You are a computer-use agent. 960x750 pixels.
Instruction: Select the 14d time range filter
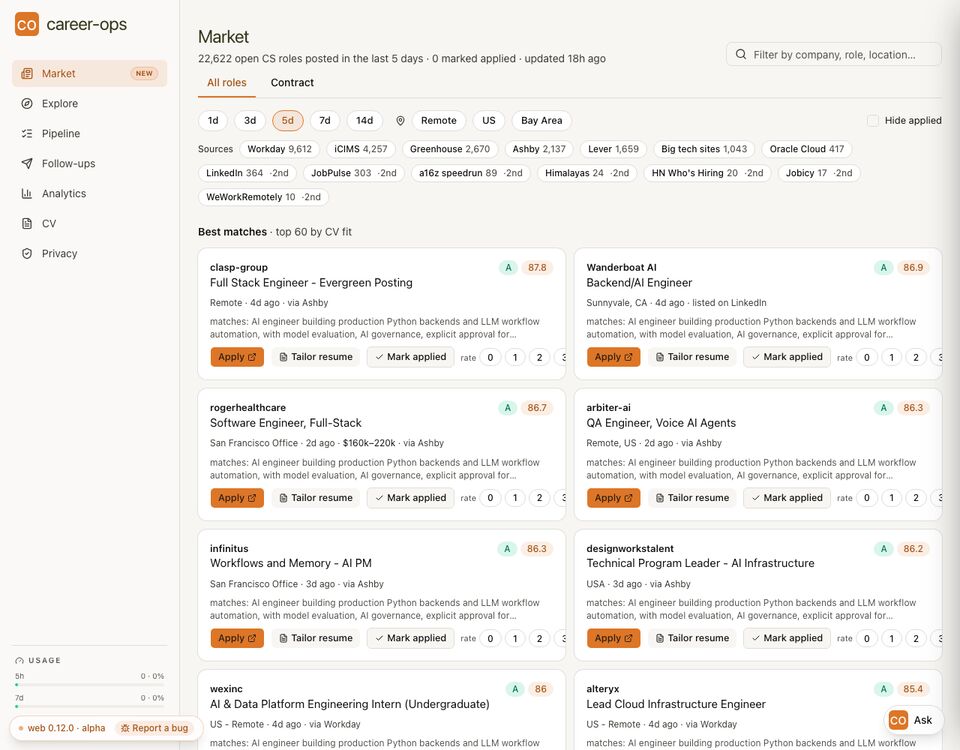click(x=365, y=121)
